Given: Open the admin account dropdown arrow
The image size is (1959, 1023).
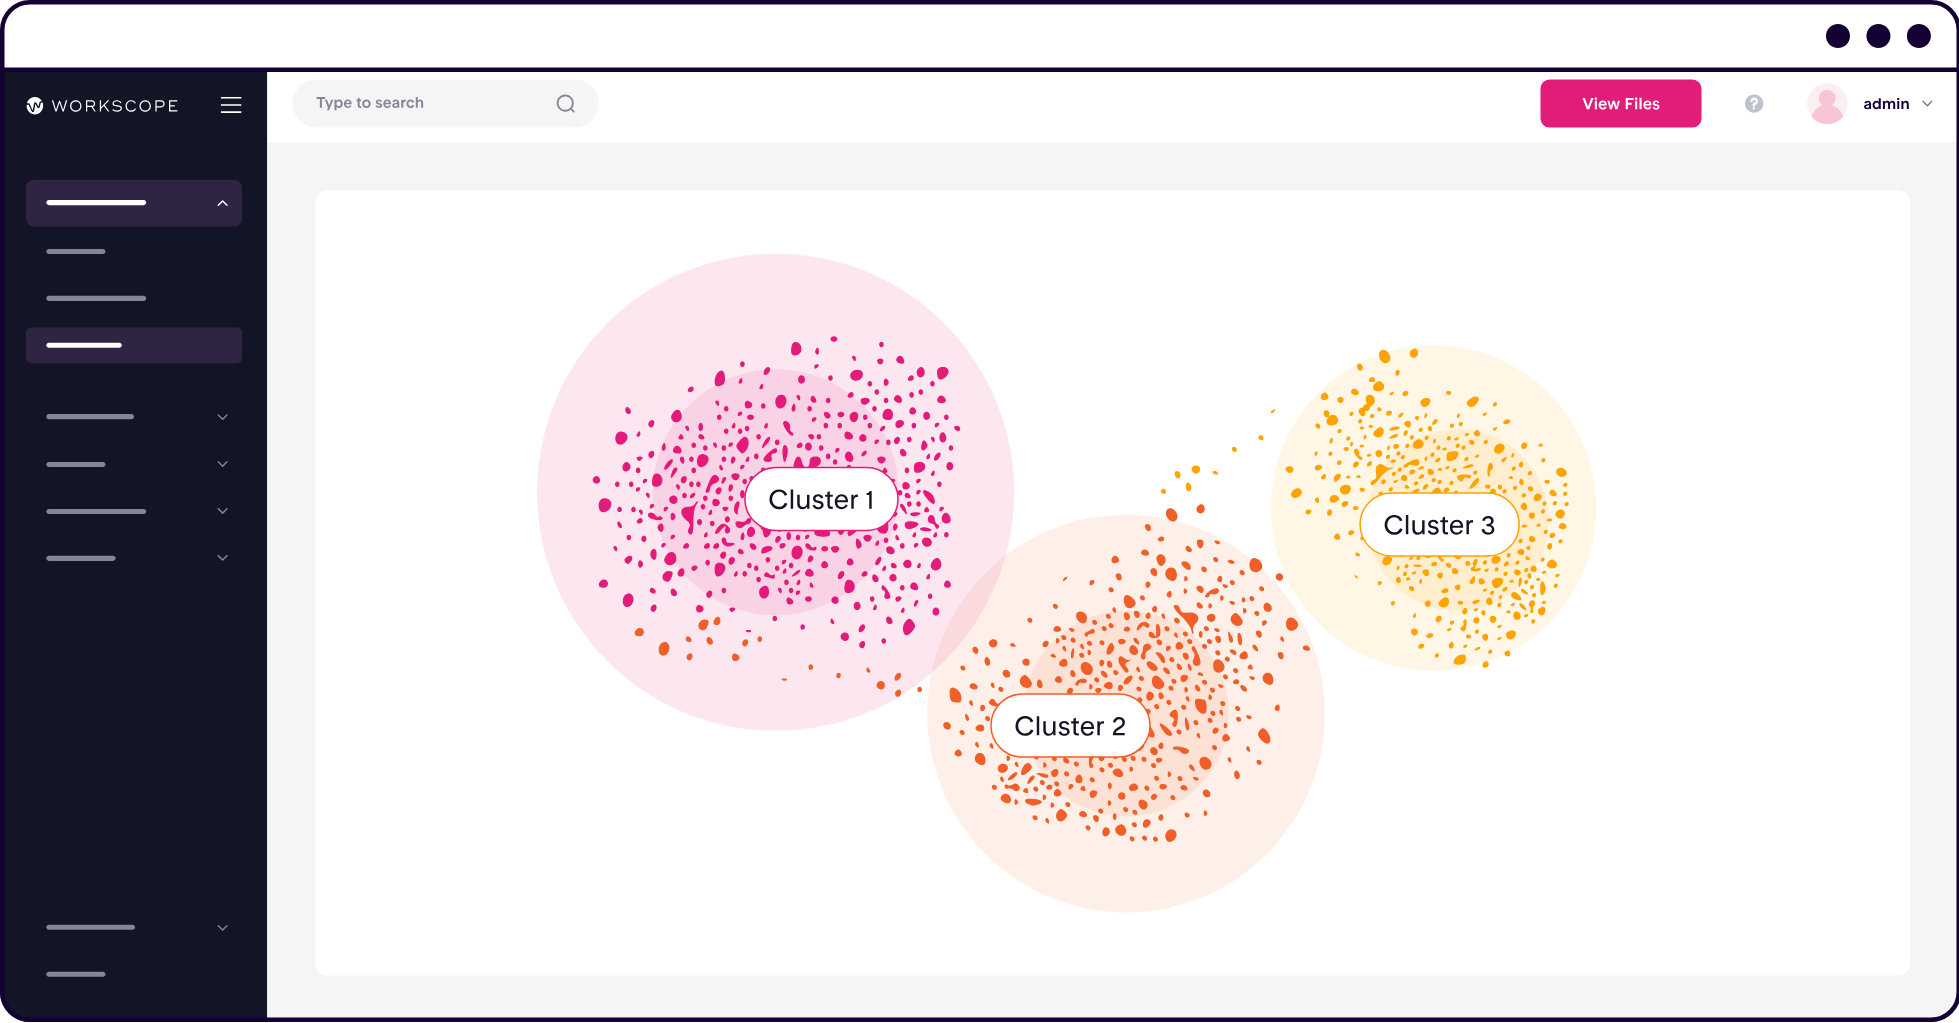Looking at the screenshot, I should (x=1928, y=104).
